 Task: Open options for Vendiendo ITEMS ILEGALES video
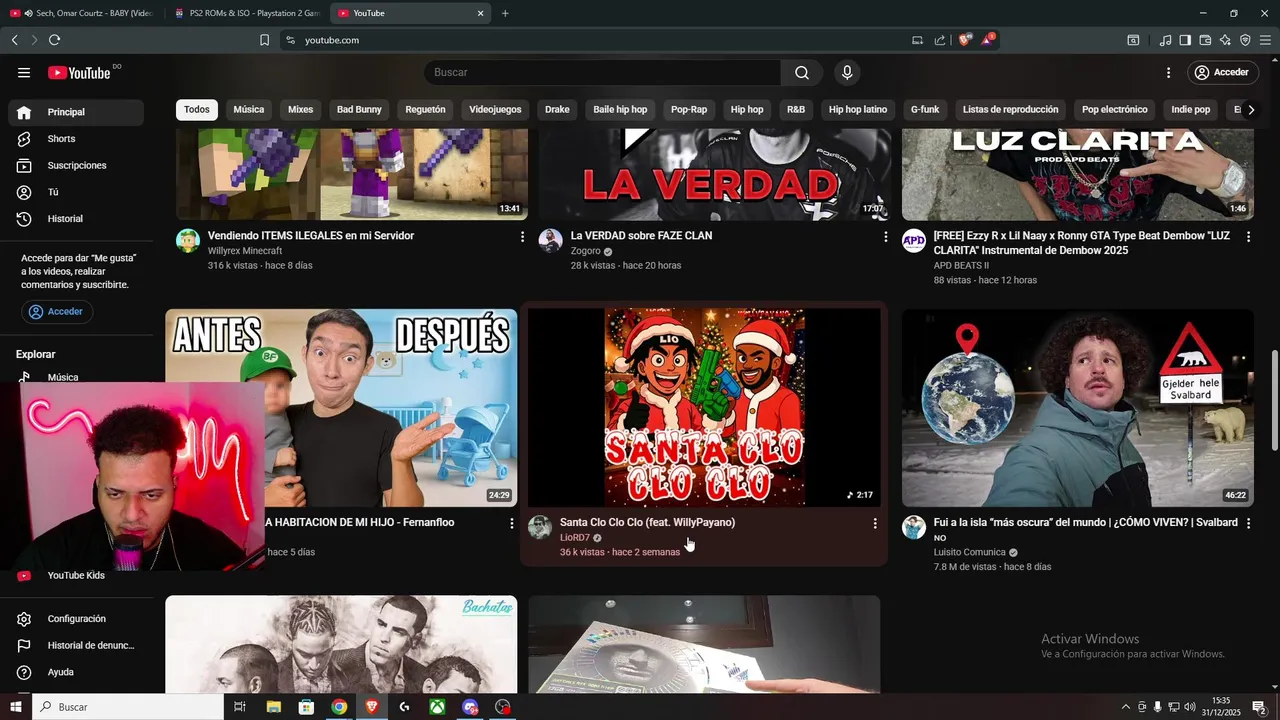(x=522, y=237)
